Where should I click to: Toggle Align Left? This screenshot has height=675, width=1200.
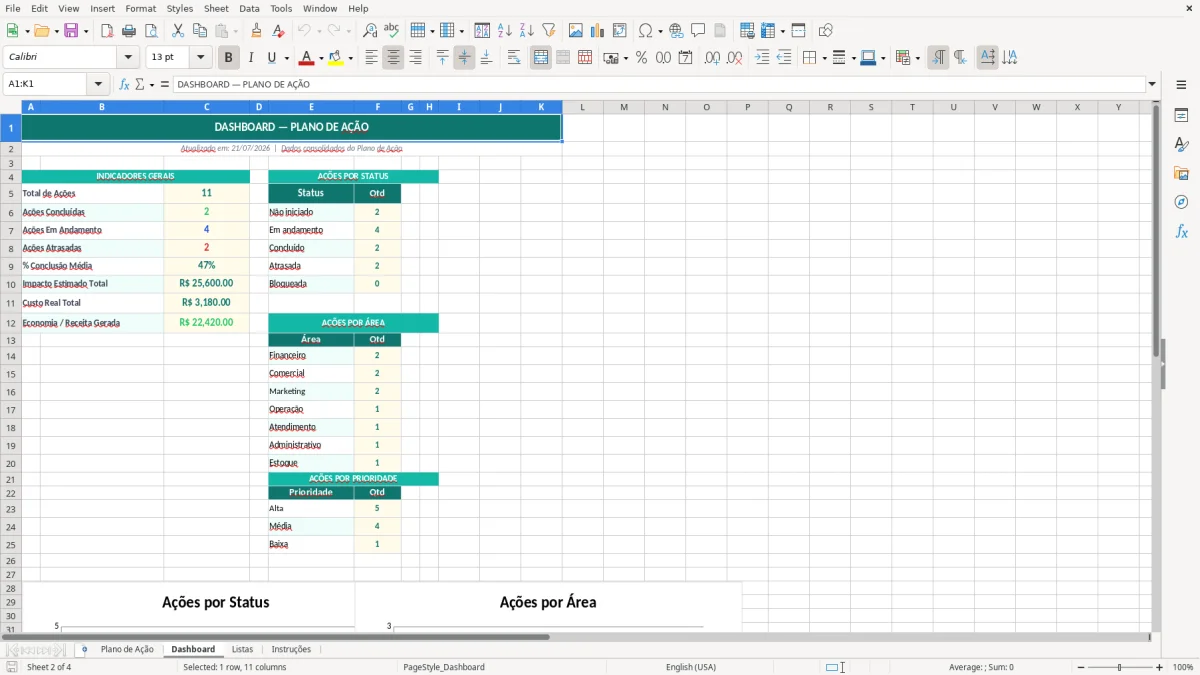click(x=371, y=58)
